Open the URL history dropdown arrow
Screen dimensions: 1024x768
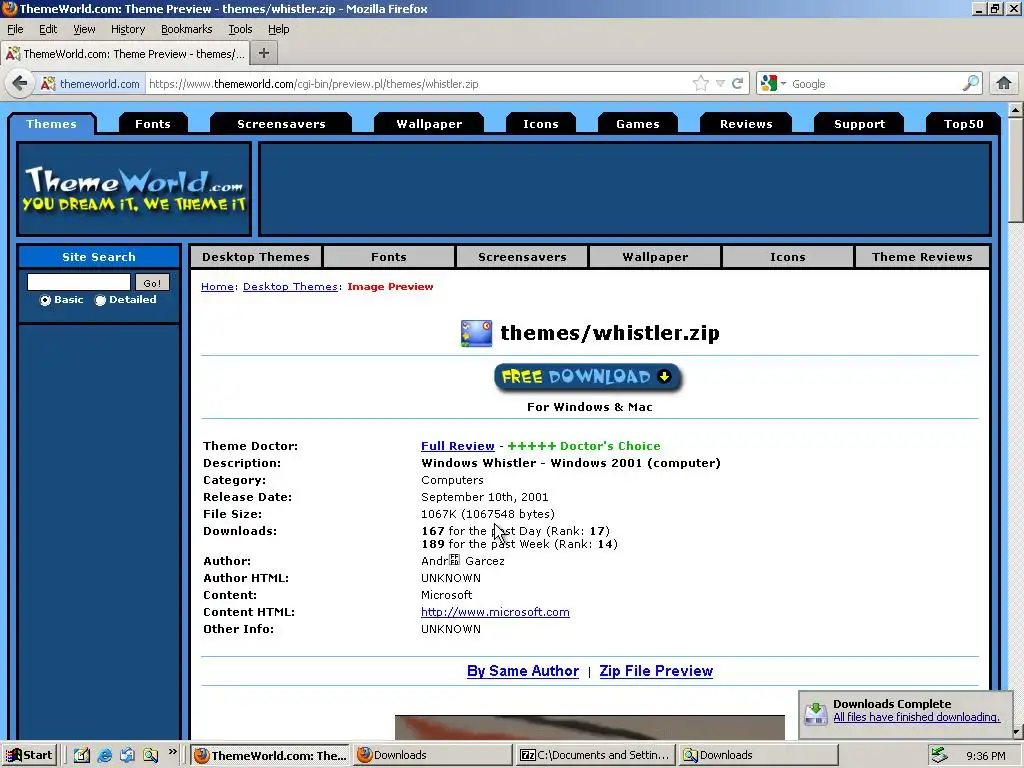(x=720, y=84)
